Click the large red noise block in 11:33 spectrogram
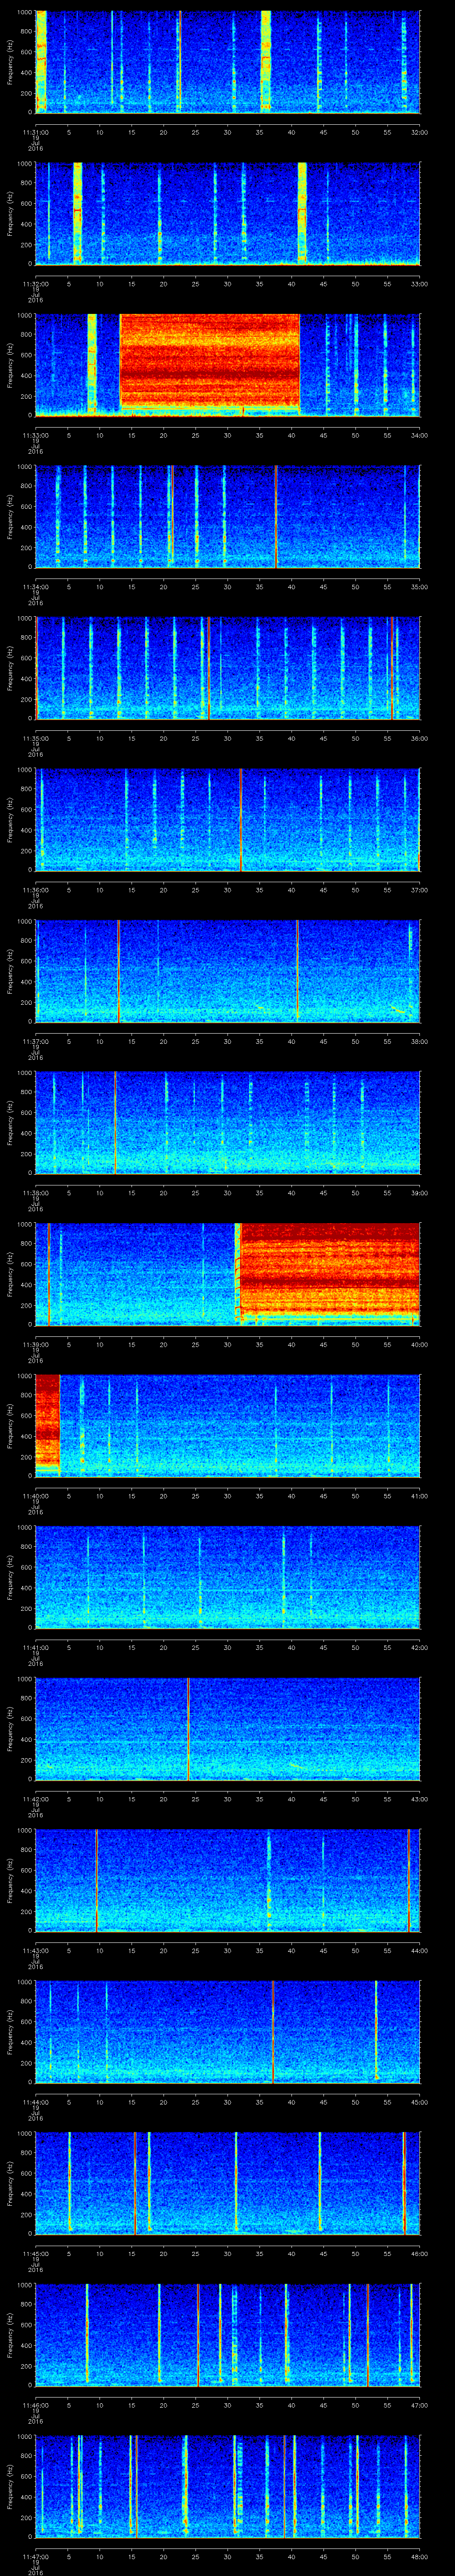 (x=210, y=360)
